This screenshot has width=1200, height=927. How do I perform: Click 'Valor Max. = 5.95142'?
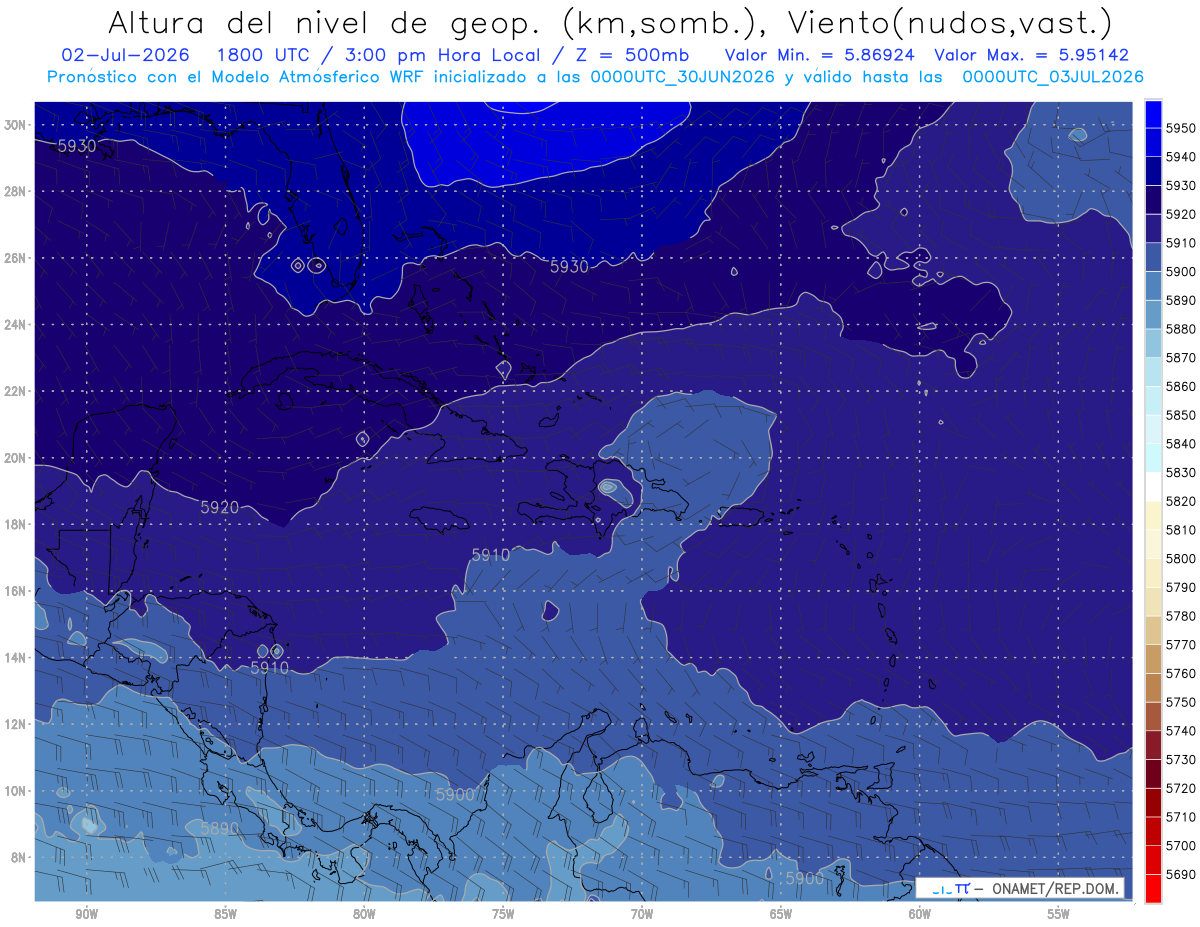point(1031,55)
